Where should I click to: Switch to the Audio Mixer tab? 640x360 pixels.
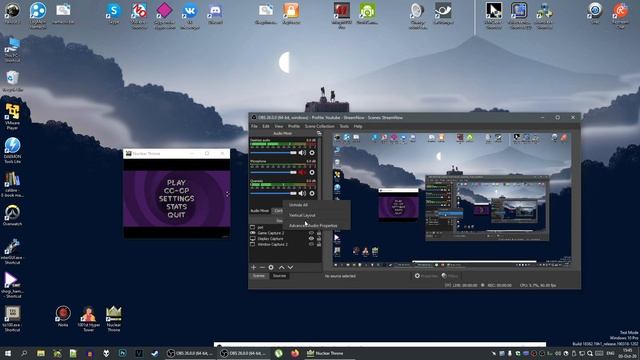(260, 211)
